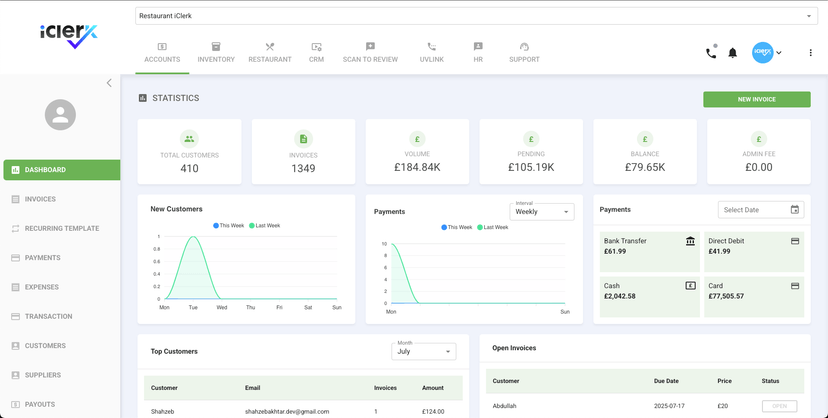Open the July month dropdown
The width and height of the screenshot is (828, 418).
[423, 351]
